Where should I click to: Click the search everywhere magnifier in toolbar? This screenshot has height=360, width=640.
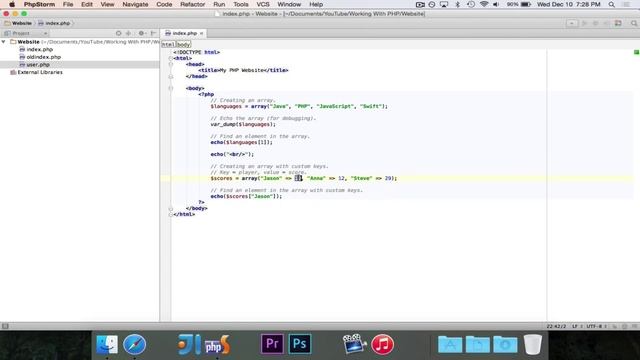pyautogui.click(x=634, y=23)
